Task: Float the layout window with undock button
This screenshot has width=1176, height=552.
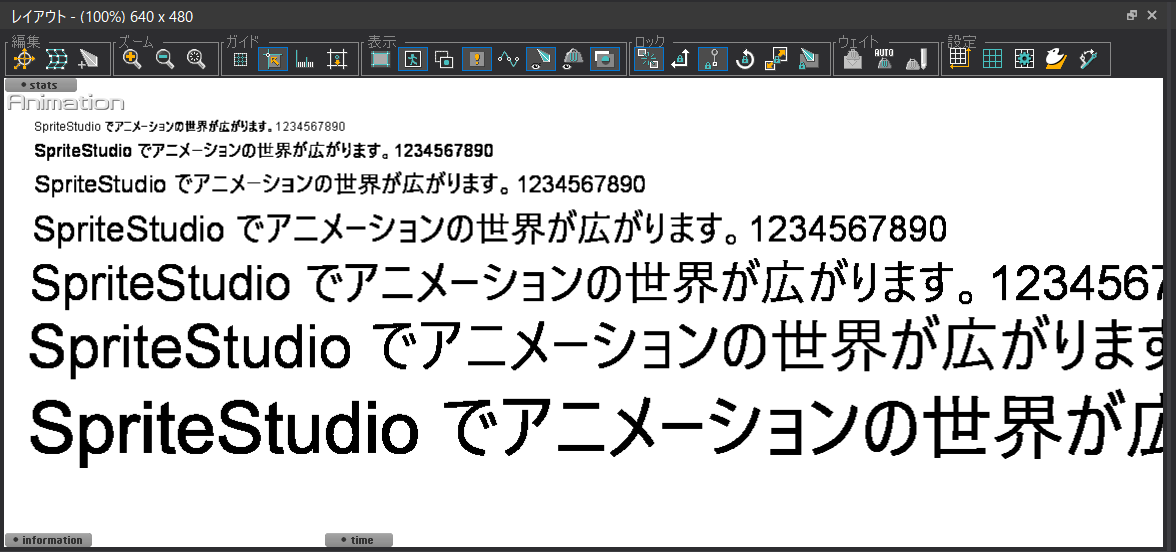Action: click(1132, 15)
